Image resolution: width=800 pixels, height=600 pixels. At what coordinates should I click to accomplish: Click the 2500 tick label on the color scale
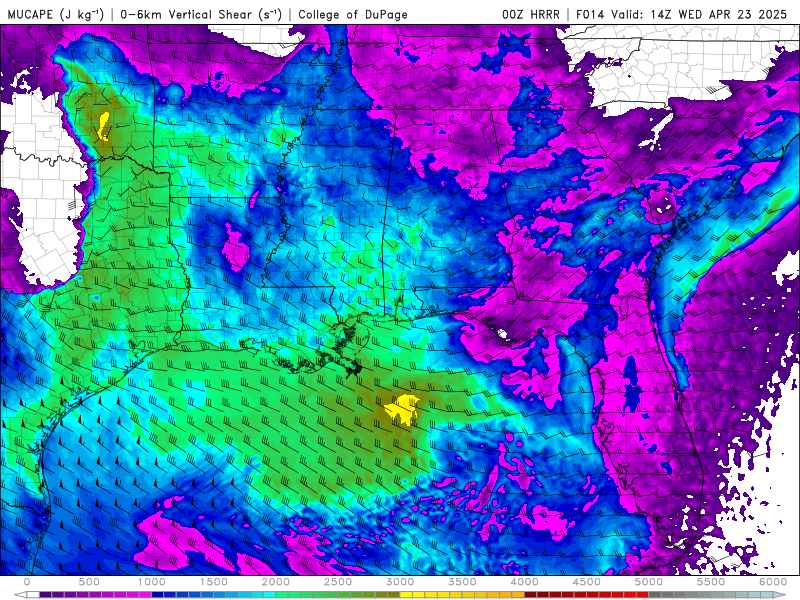pos(338,582)
